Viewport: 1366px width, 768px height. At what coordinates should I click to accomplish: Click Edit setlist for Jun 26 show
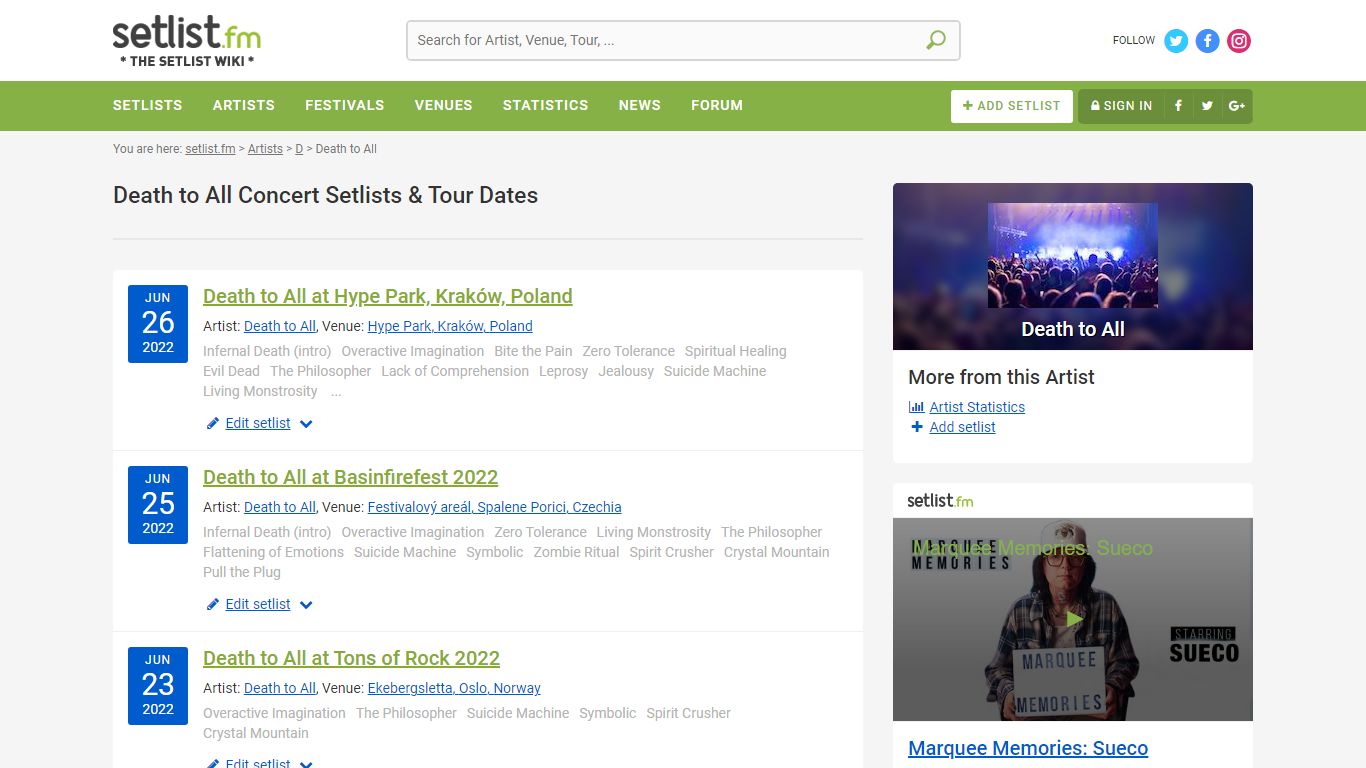tap(258, 423)
